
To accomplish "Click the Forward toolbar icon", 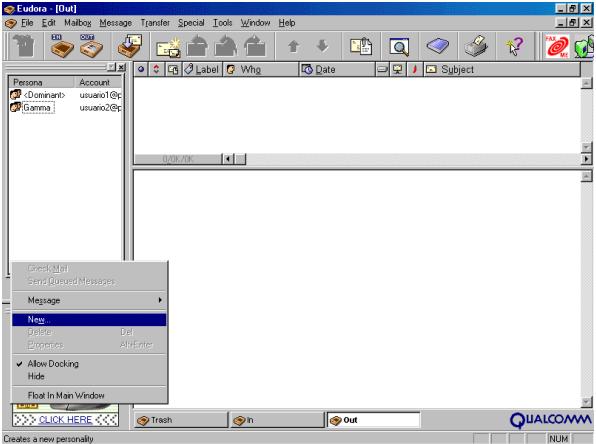I will (x=255, y=46).
